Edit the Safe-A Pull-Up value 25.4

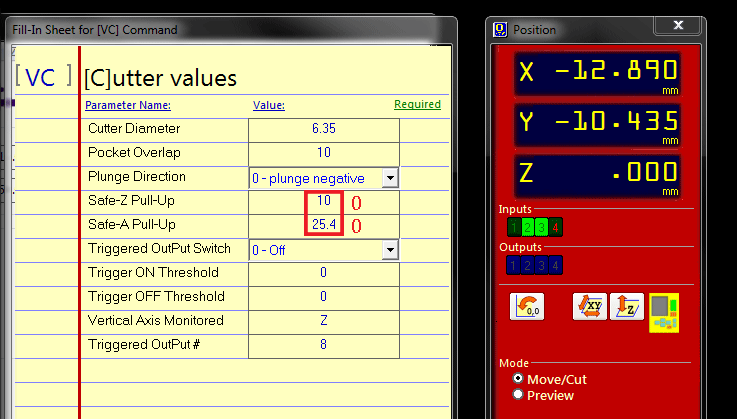tap(324, 225)
